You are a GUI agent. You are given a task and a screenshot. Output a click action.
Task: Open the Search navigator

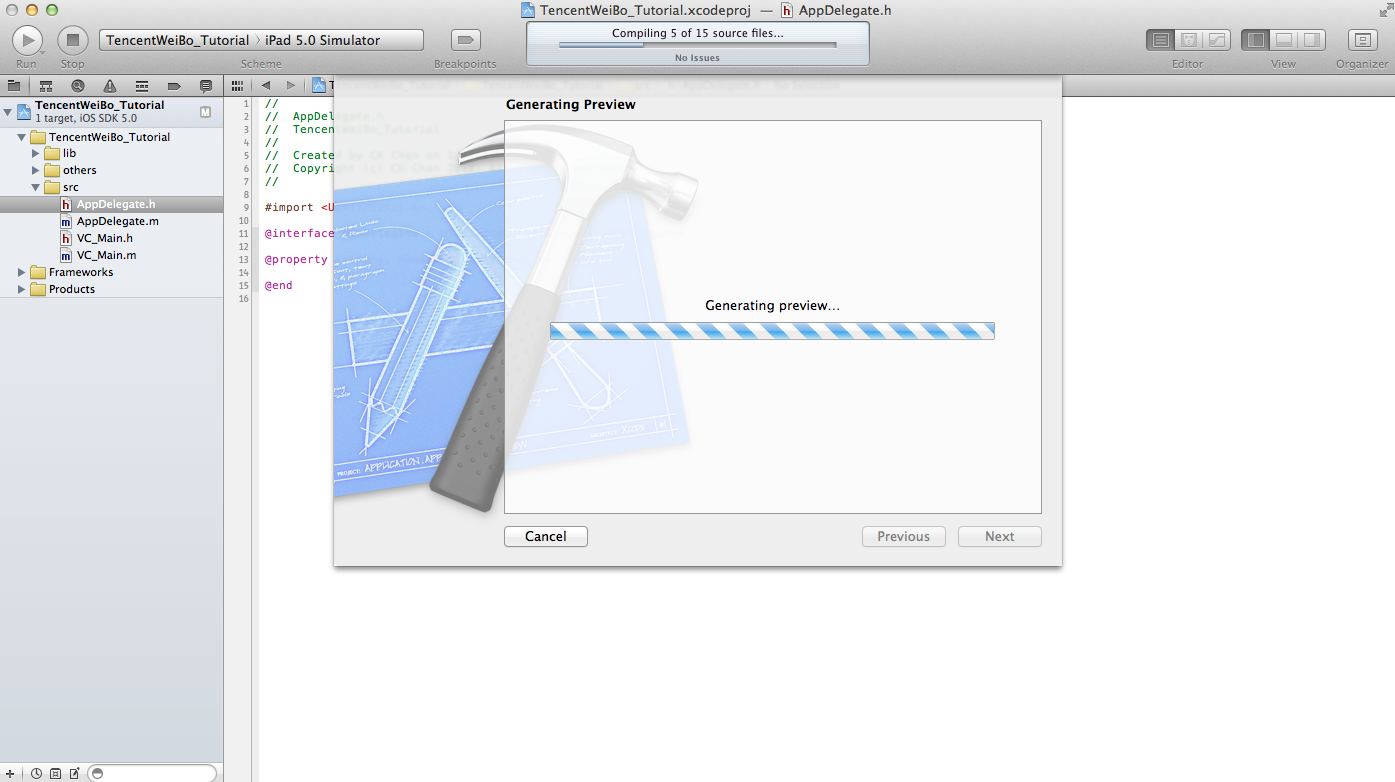(78, 86)
